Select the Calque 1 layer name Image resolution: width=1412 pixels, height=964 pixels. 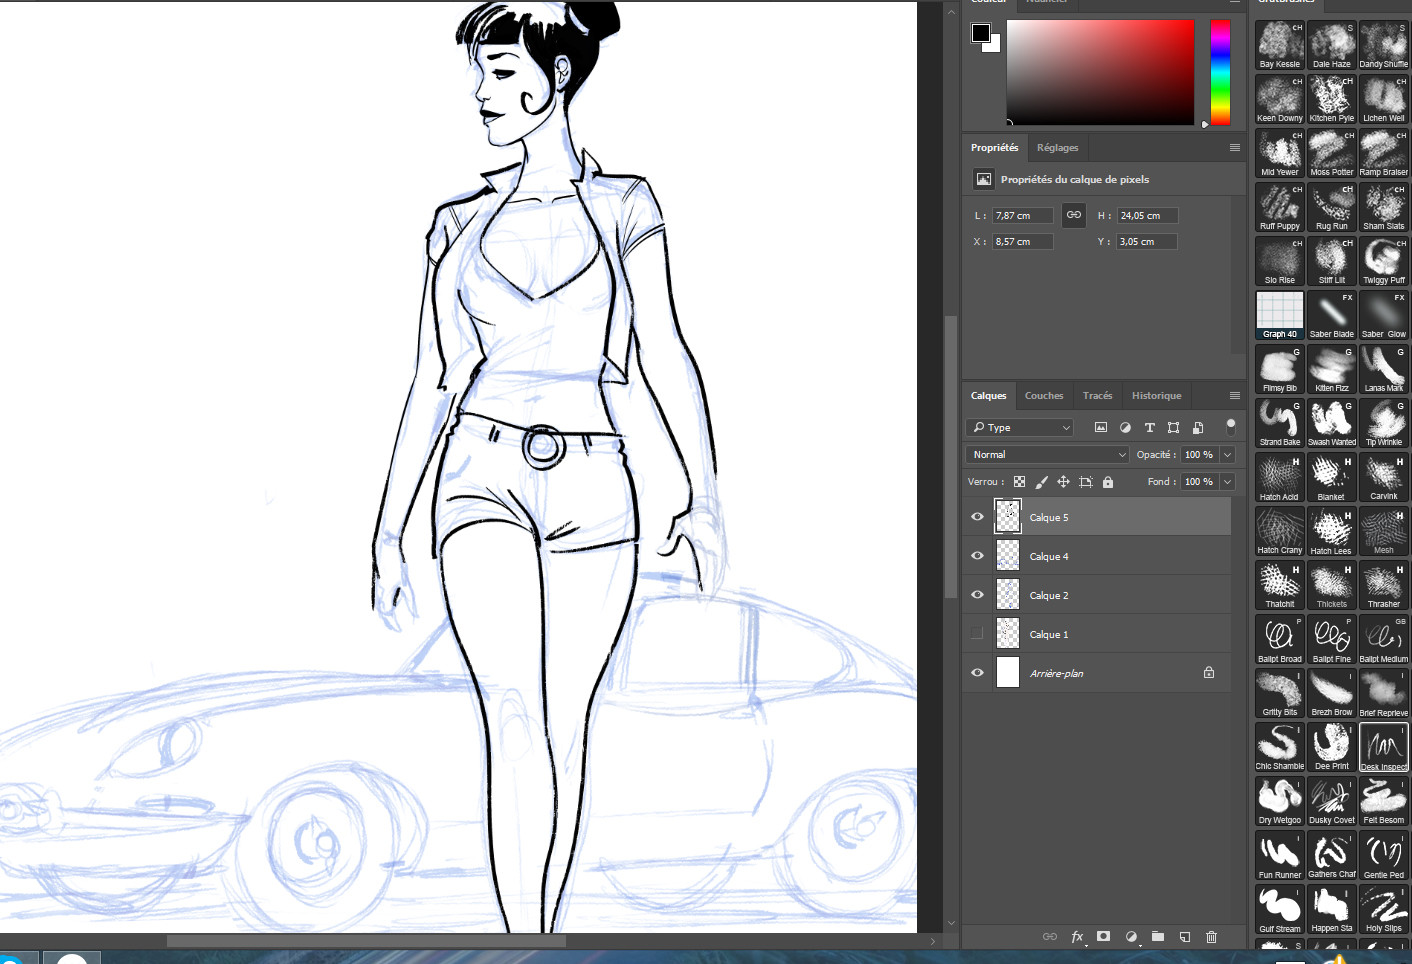1049,635
